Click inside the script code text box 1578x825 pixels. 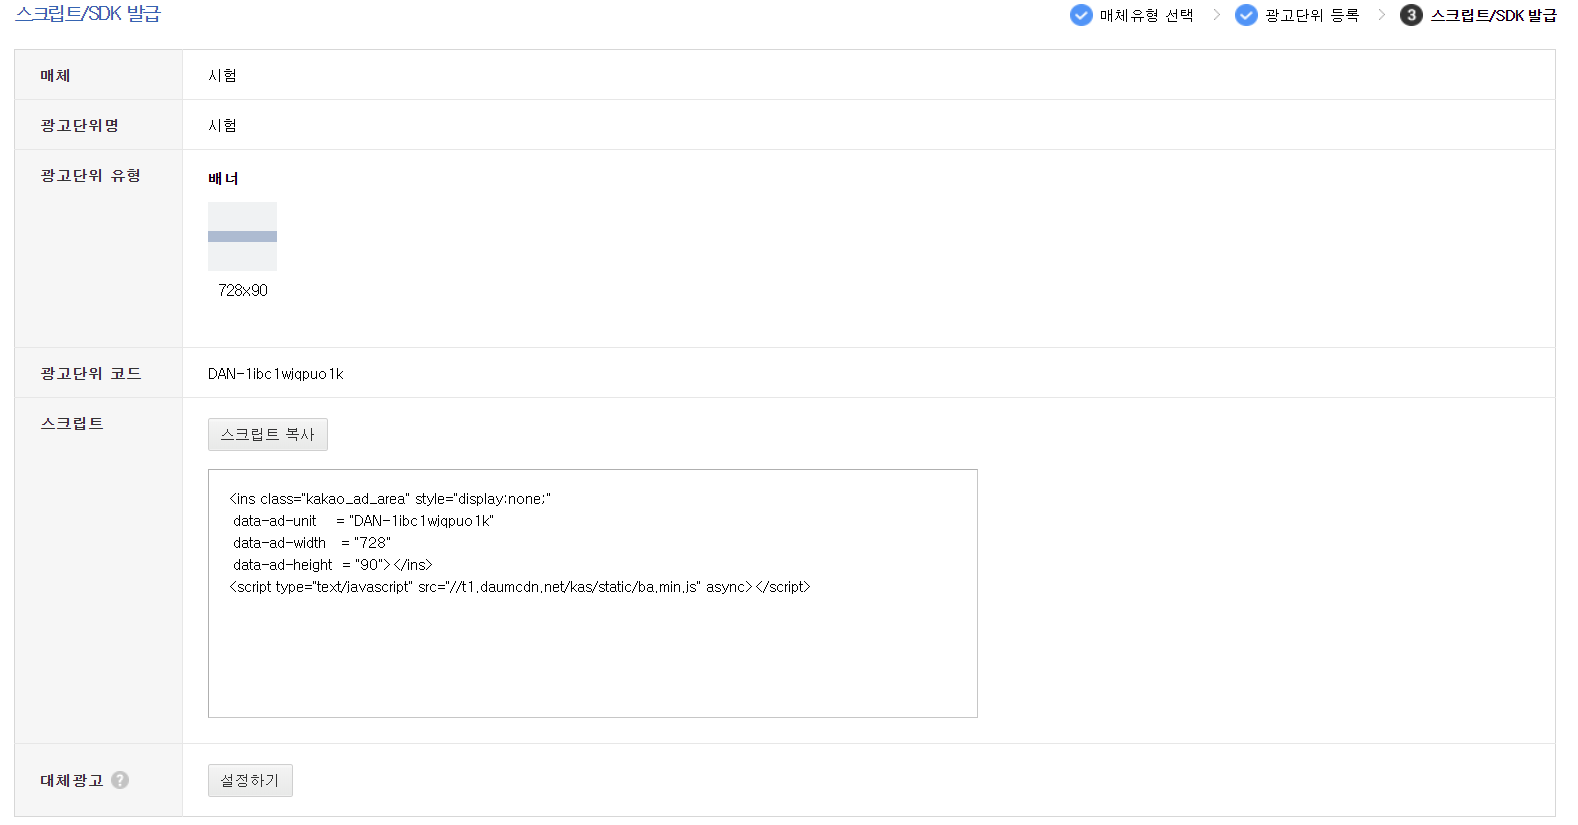point(593,593)
